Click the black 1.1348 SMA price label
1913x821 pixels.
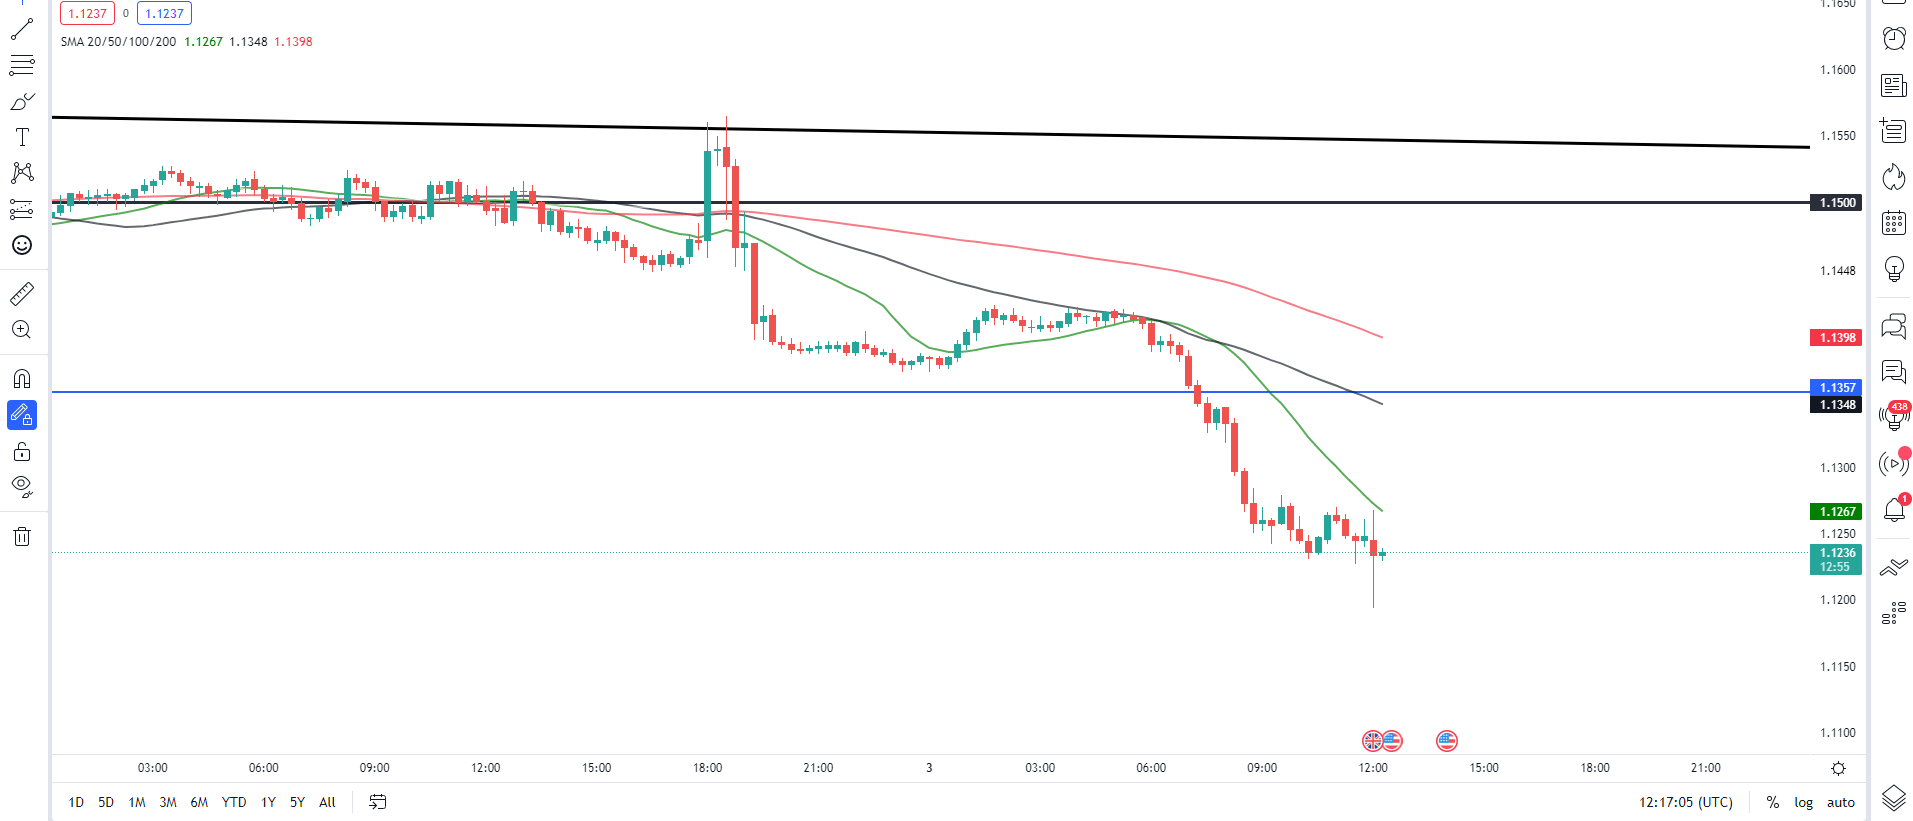coord(1837,405)
